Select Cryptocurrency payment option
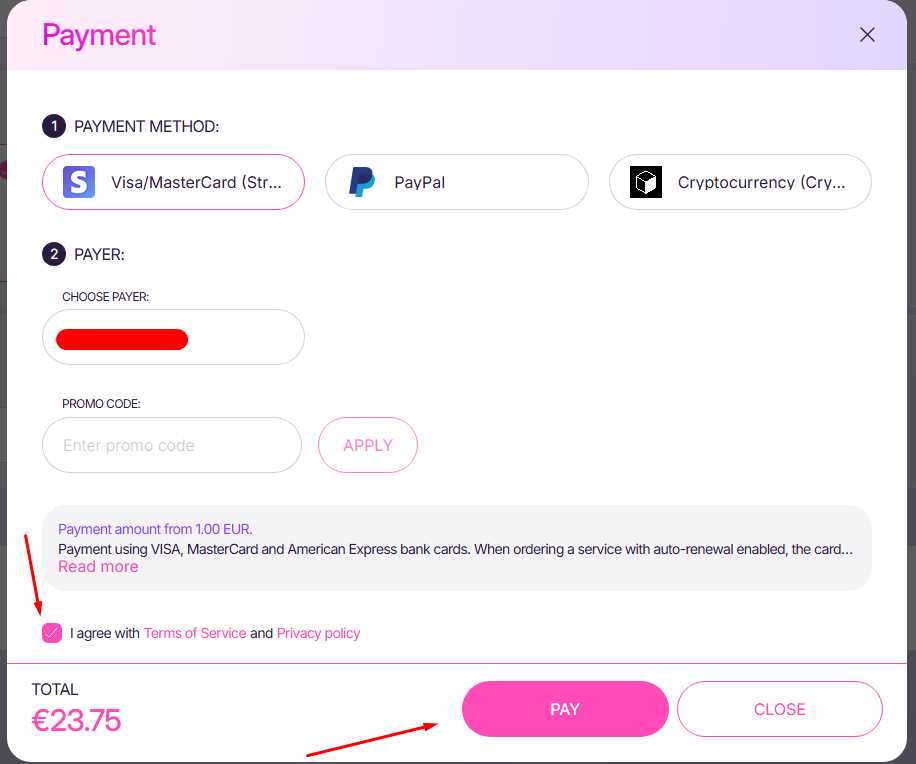Viewport: 916px width, 764px height. coord(740,182)
